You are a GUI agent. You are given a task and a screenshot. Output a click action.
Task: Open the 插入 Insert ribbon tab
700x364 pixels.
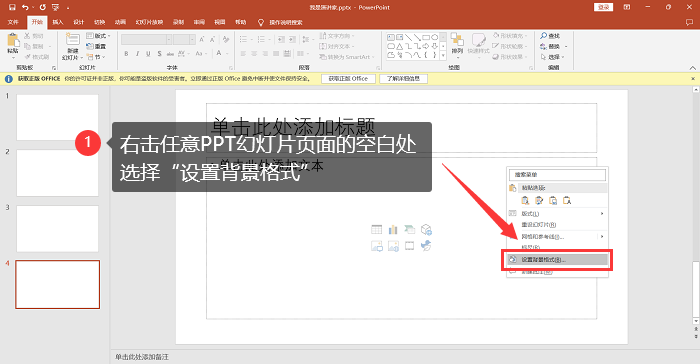pyautogui.click(x=58, y=22)
